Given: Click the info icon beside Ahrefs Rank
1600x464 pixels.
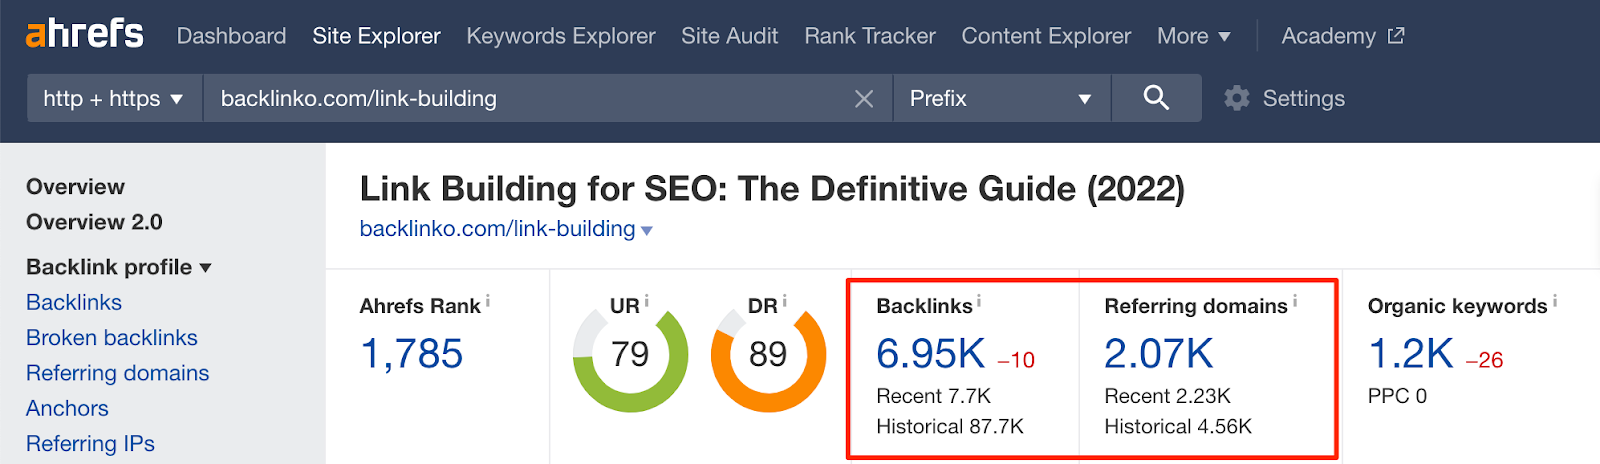Looking at the screenshot, I should pos(488,300).
